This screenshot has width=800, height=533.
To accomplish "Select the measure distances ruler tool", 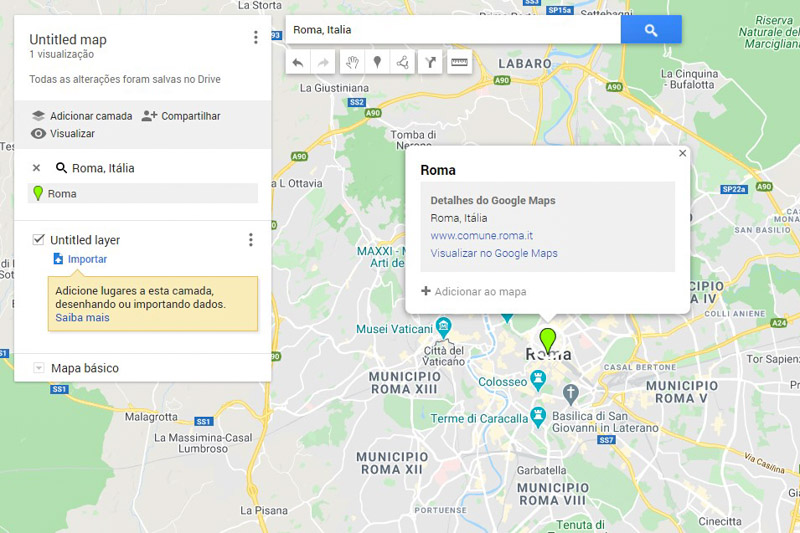I will (459, 62).
